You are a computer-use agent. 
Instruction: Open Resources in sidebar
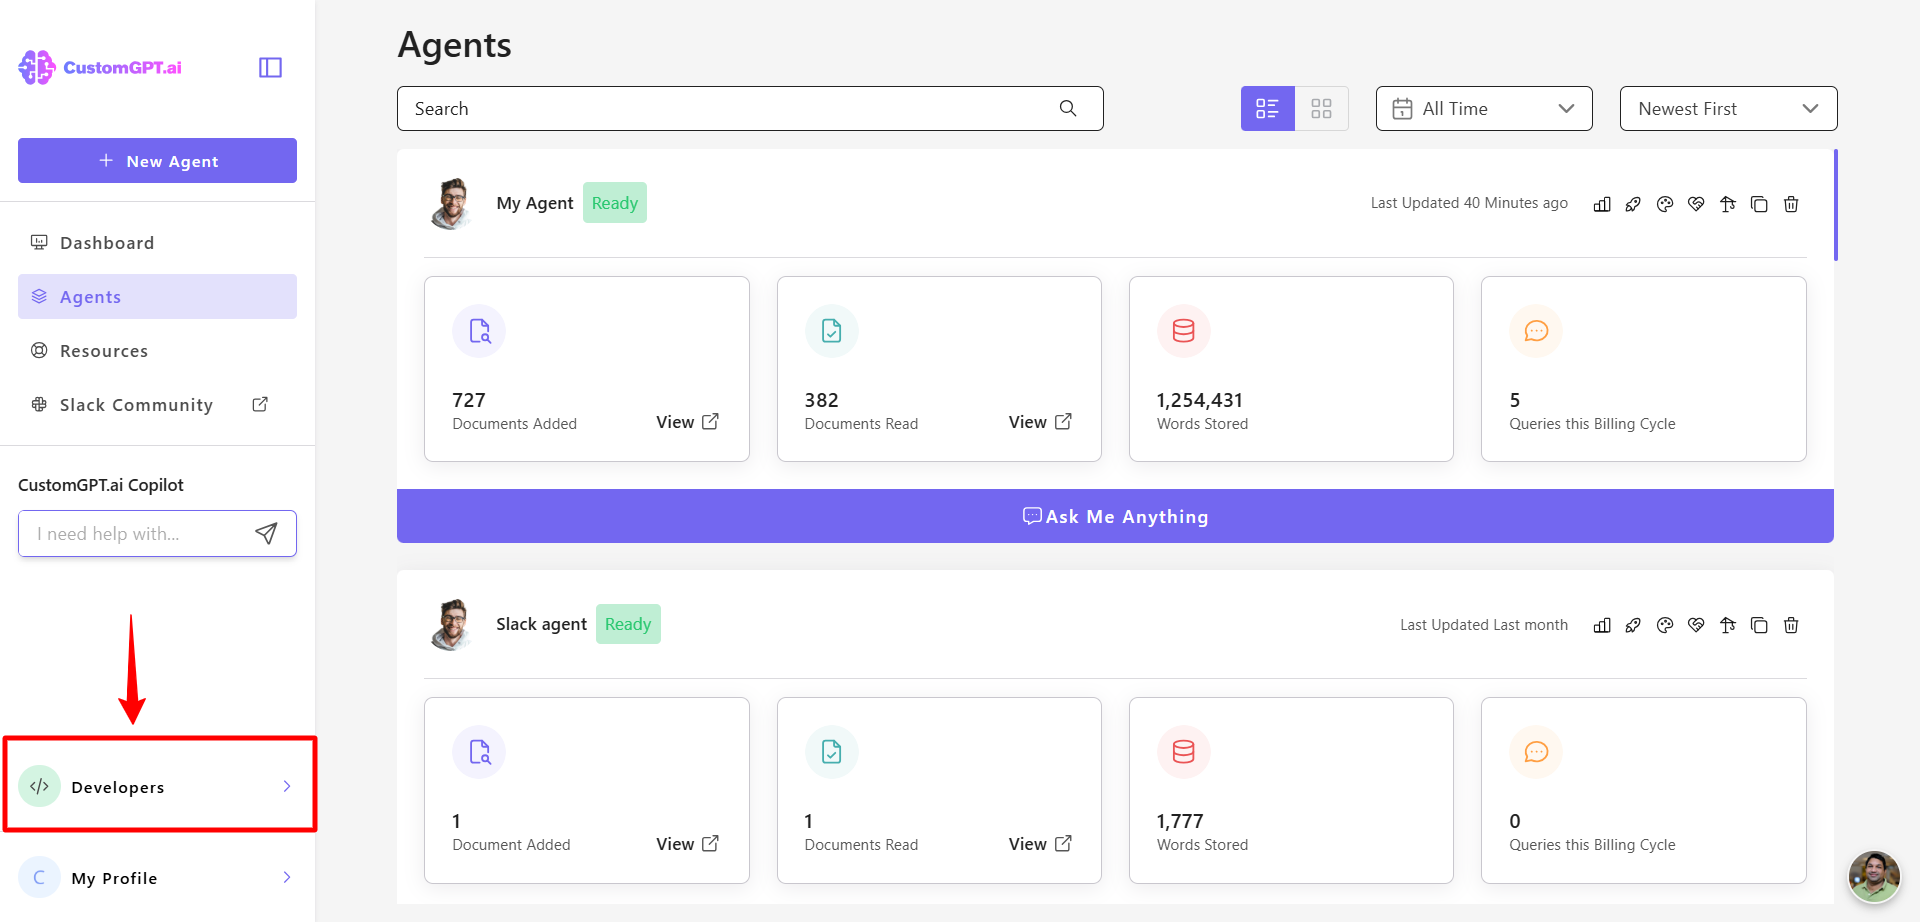[157, 351]
